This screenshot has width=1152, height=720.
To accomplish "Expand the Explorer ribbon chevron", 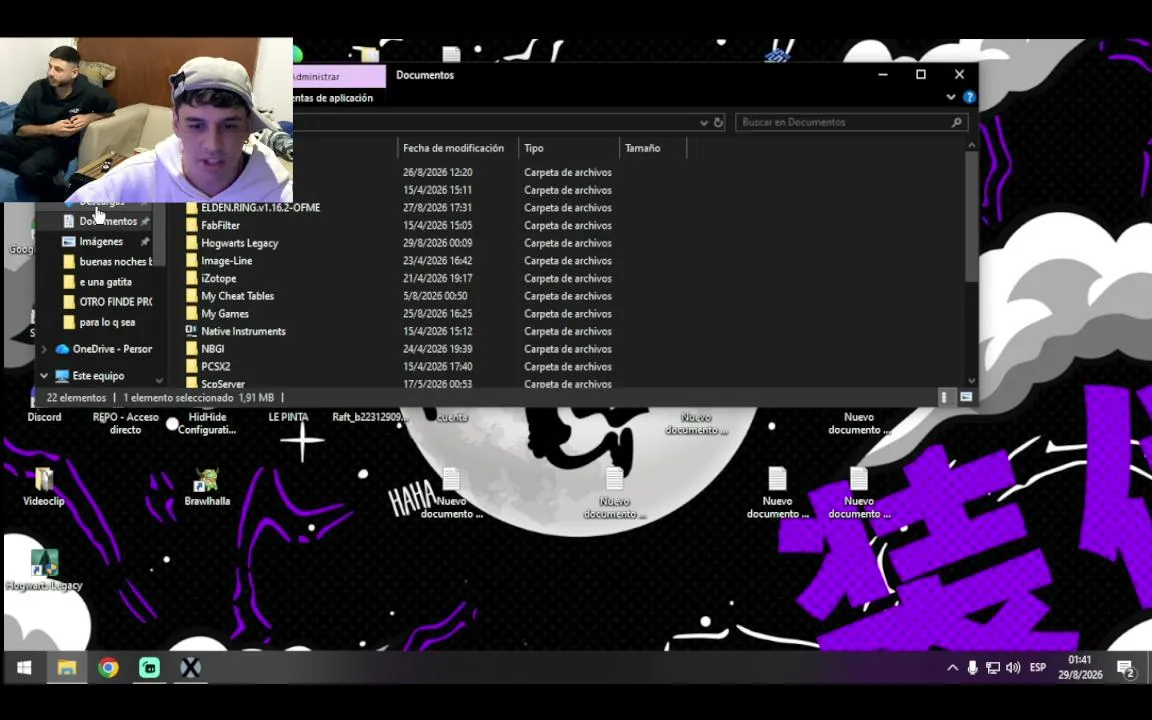I will click(x=951, y=97).
